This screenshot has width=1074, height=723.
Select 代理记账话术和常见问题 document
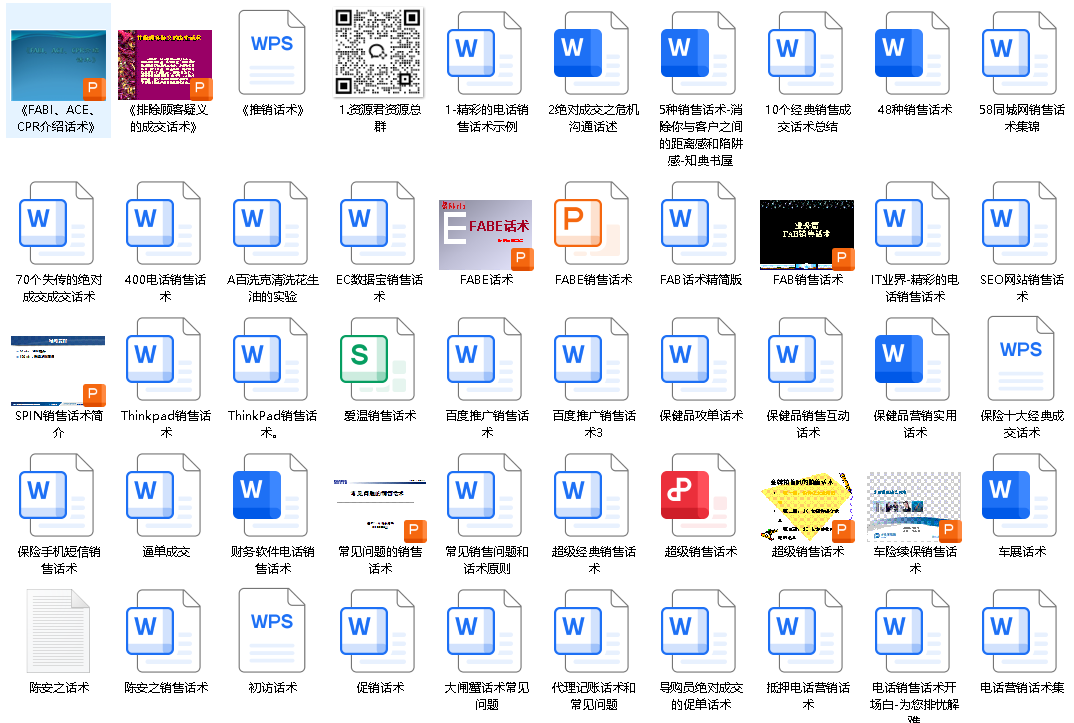pyautogui.click(x=592, y=631)
